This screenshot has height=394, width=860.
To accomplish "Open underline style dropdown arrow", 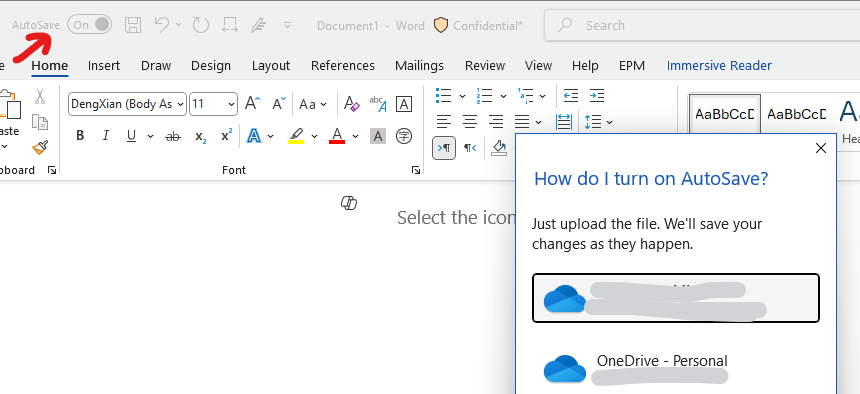I will point(150,136).
